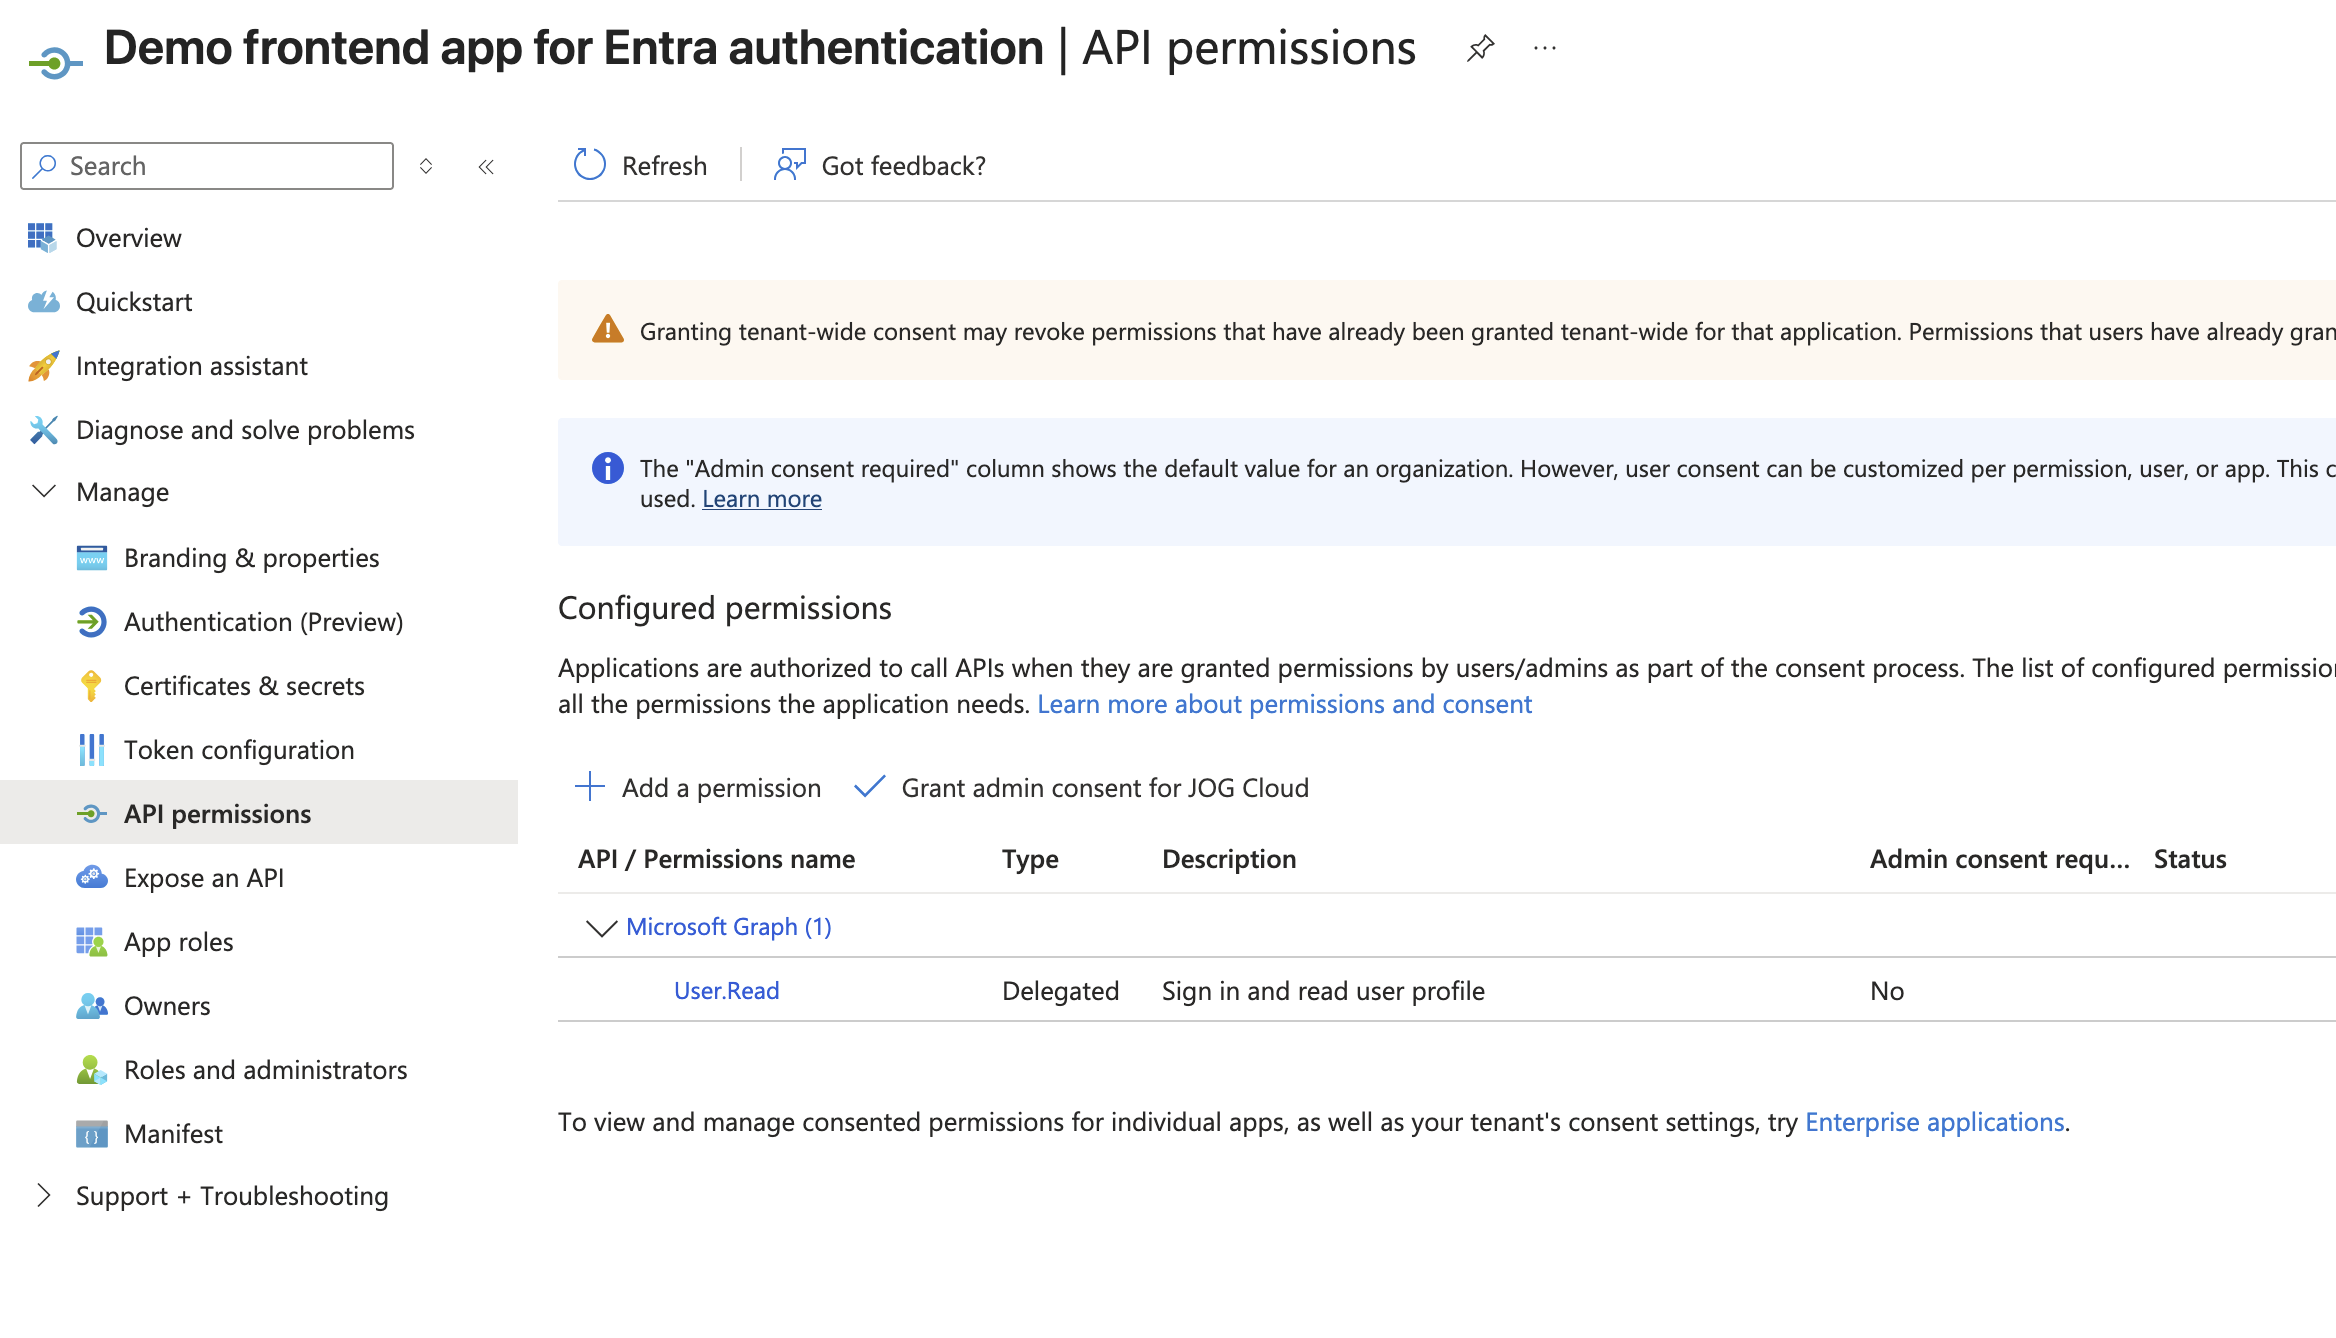Viewport: 2336px width, 1338px height.
Task: Open Learn more about permissions and consent
Action: [x=1284, y=704]
